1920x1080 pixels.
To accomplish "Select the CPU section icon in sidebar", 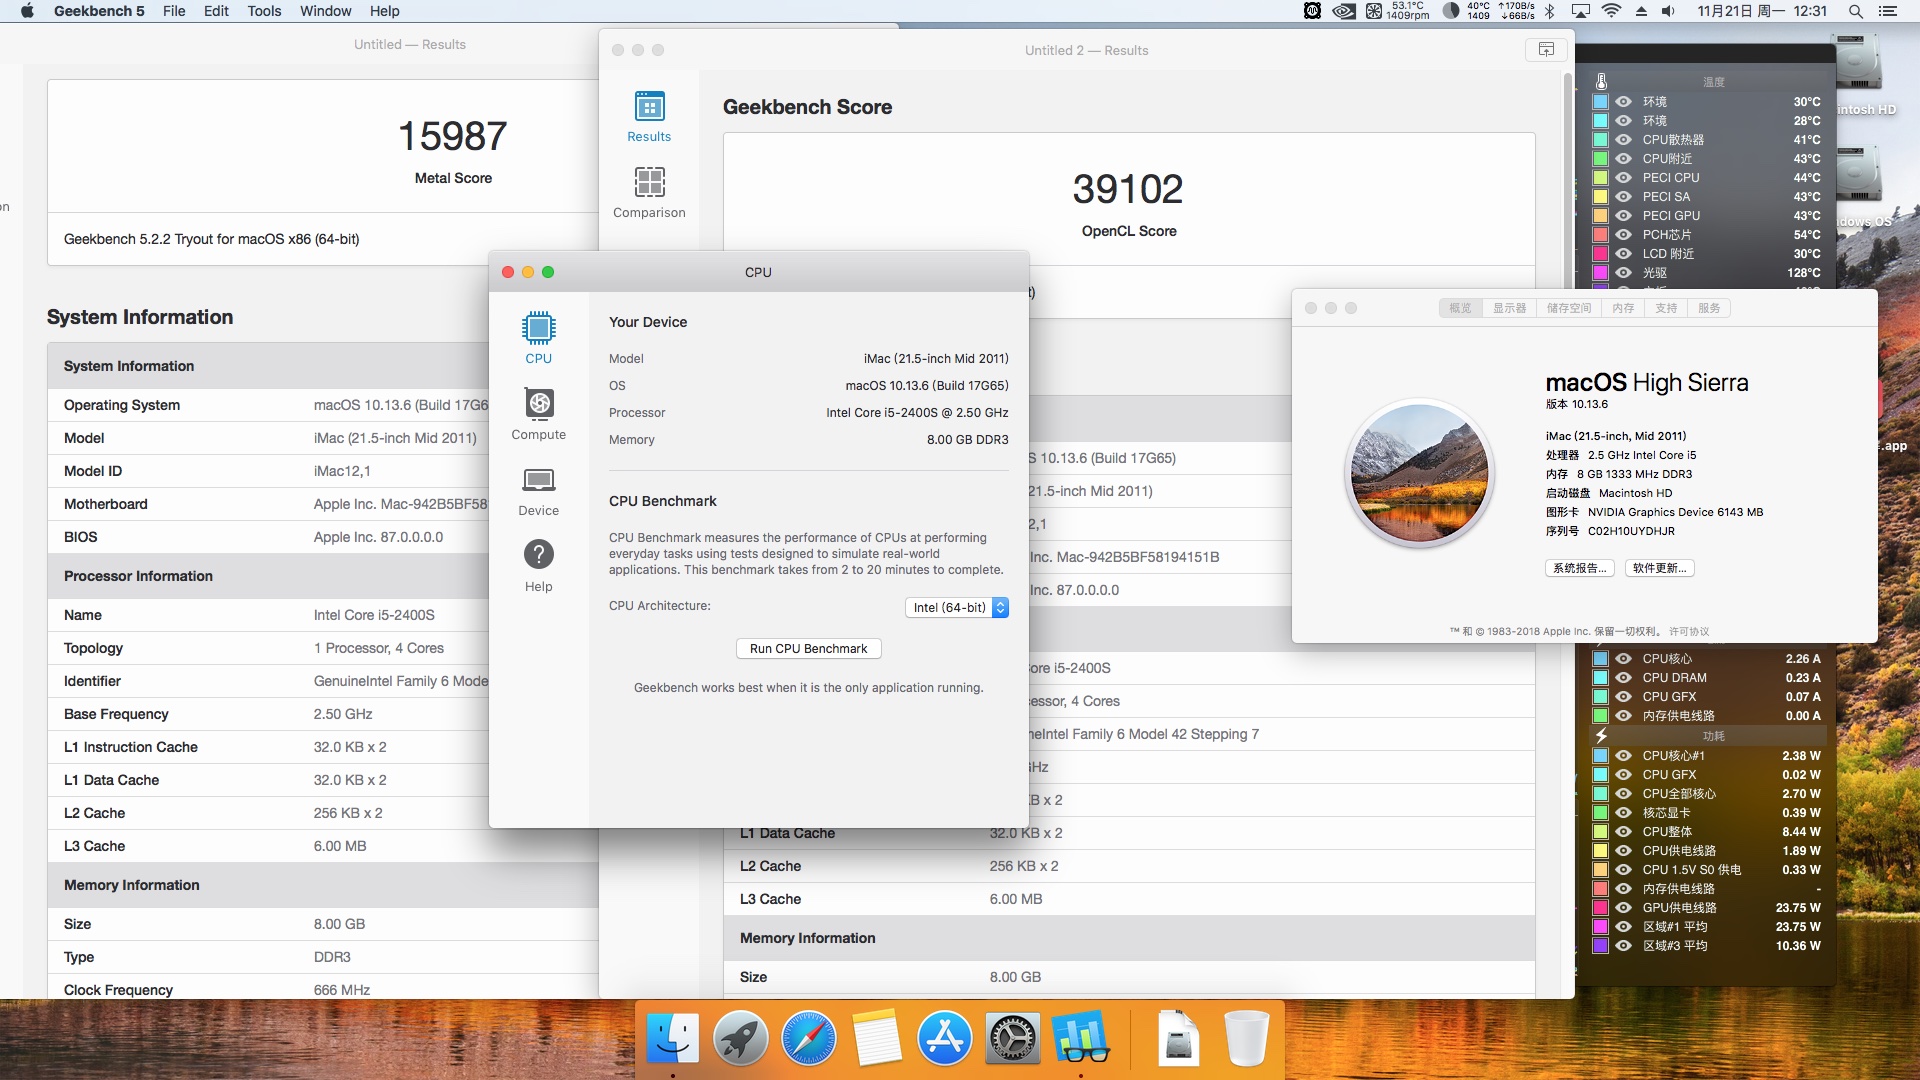I will pyautogui.click(x=538, y=328).
